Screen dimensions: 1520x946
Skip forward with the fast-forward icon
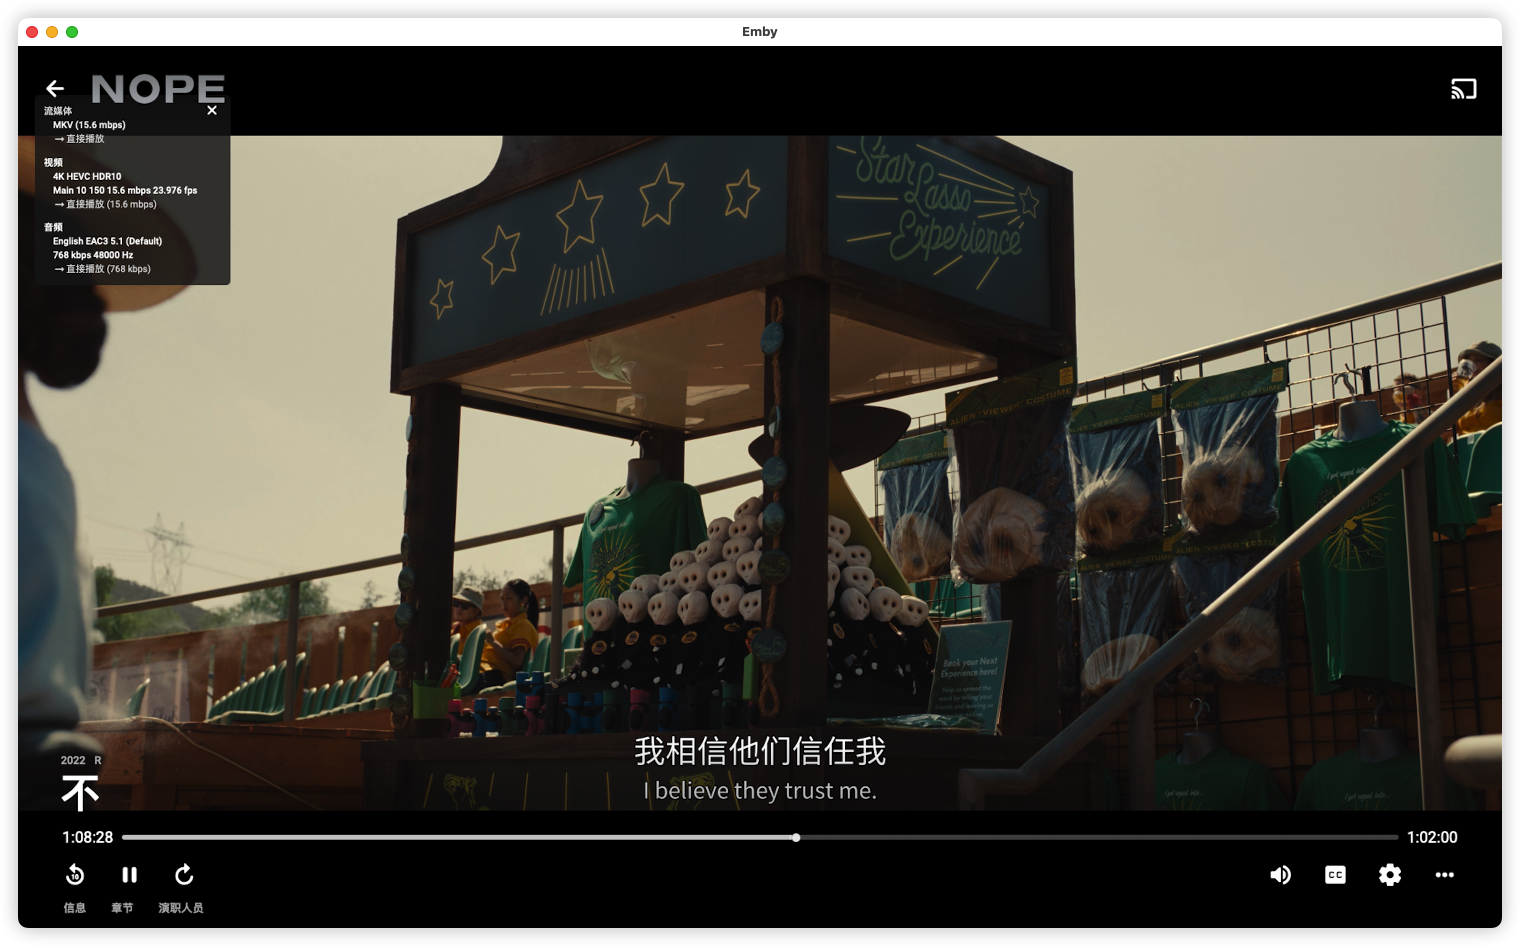point(184,875)
